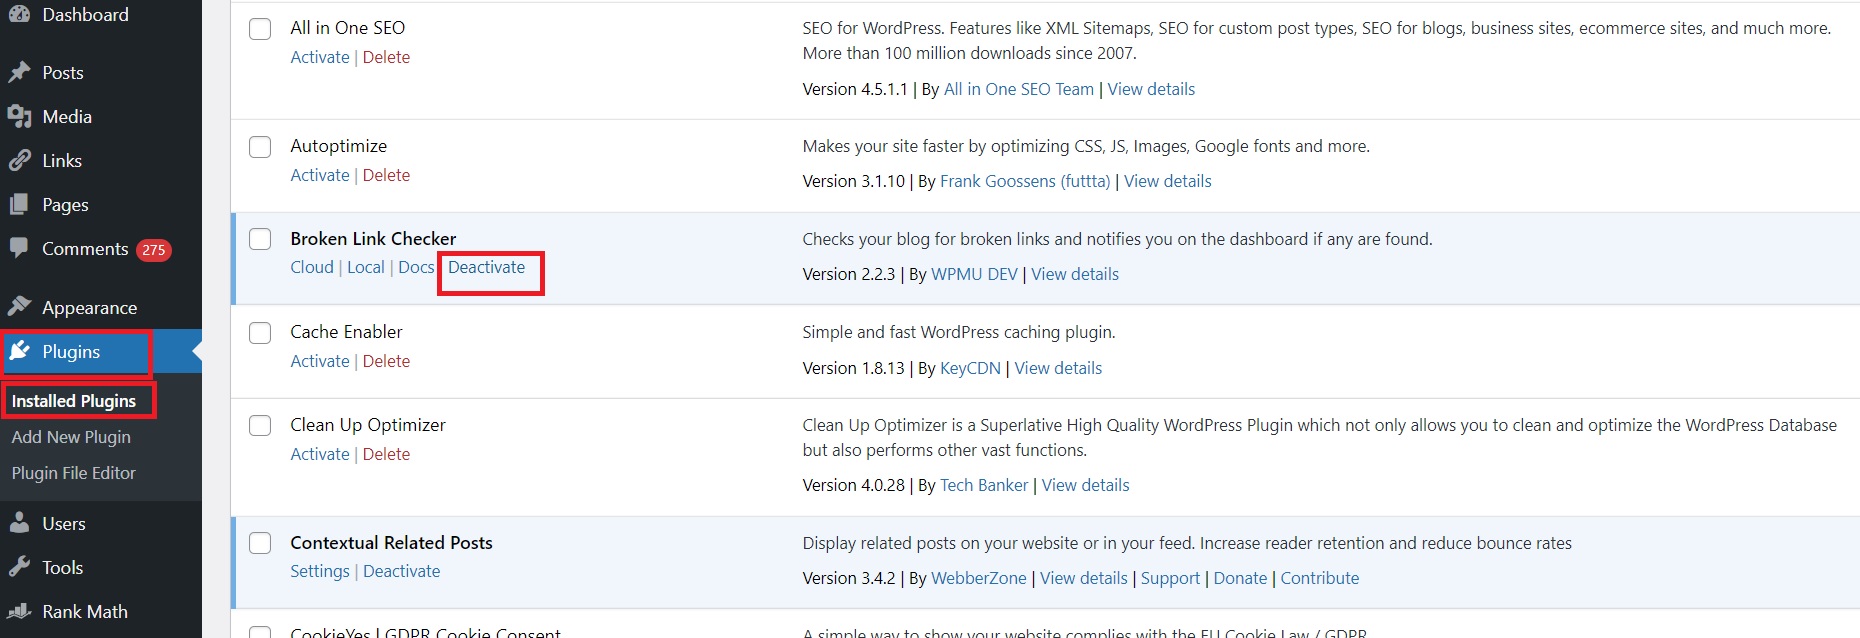The image size is (1860, 638).
Task: Activate the Clean Up Optimizer plugin
Action: click(320, 454)
